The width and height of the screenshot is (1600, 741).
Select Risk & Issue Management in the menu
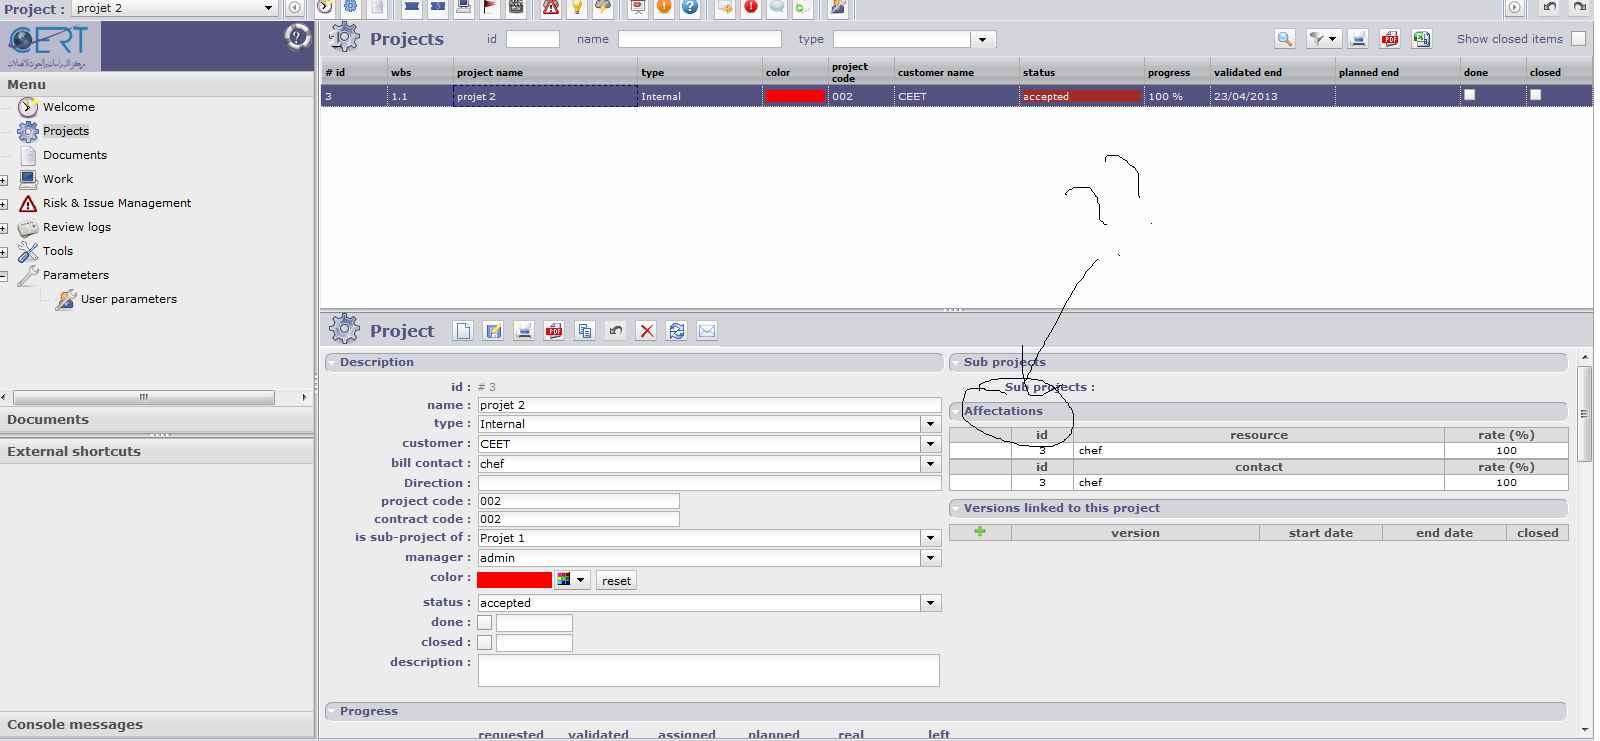(x=116, y=203)
